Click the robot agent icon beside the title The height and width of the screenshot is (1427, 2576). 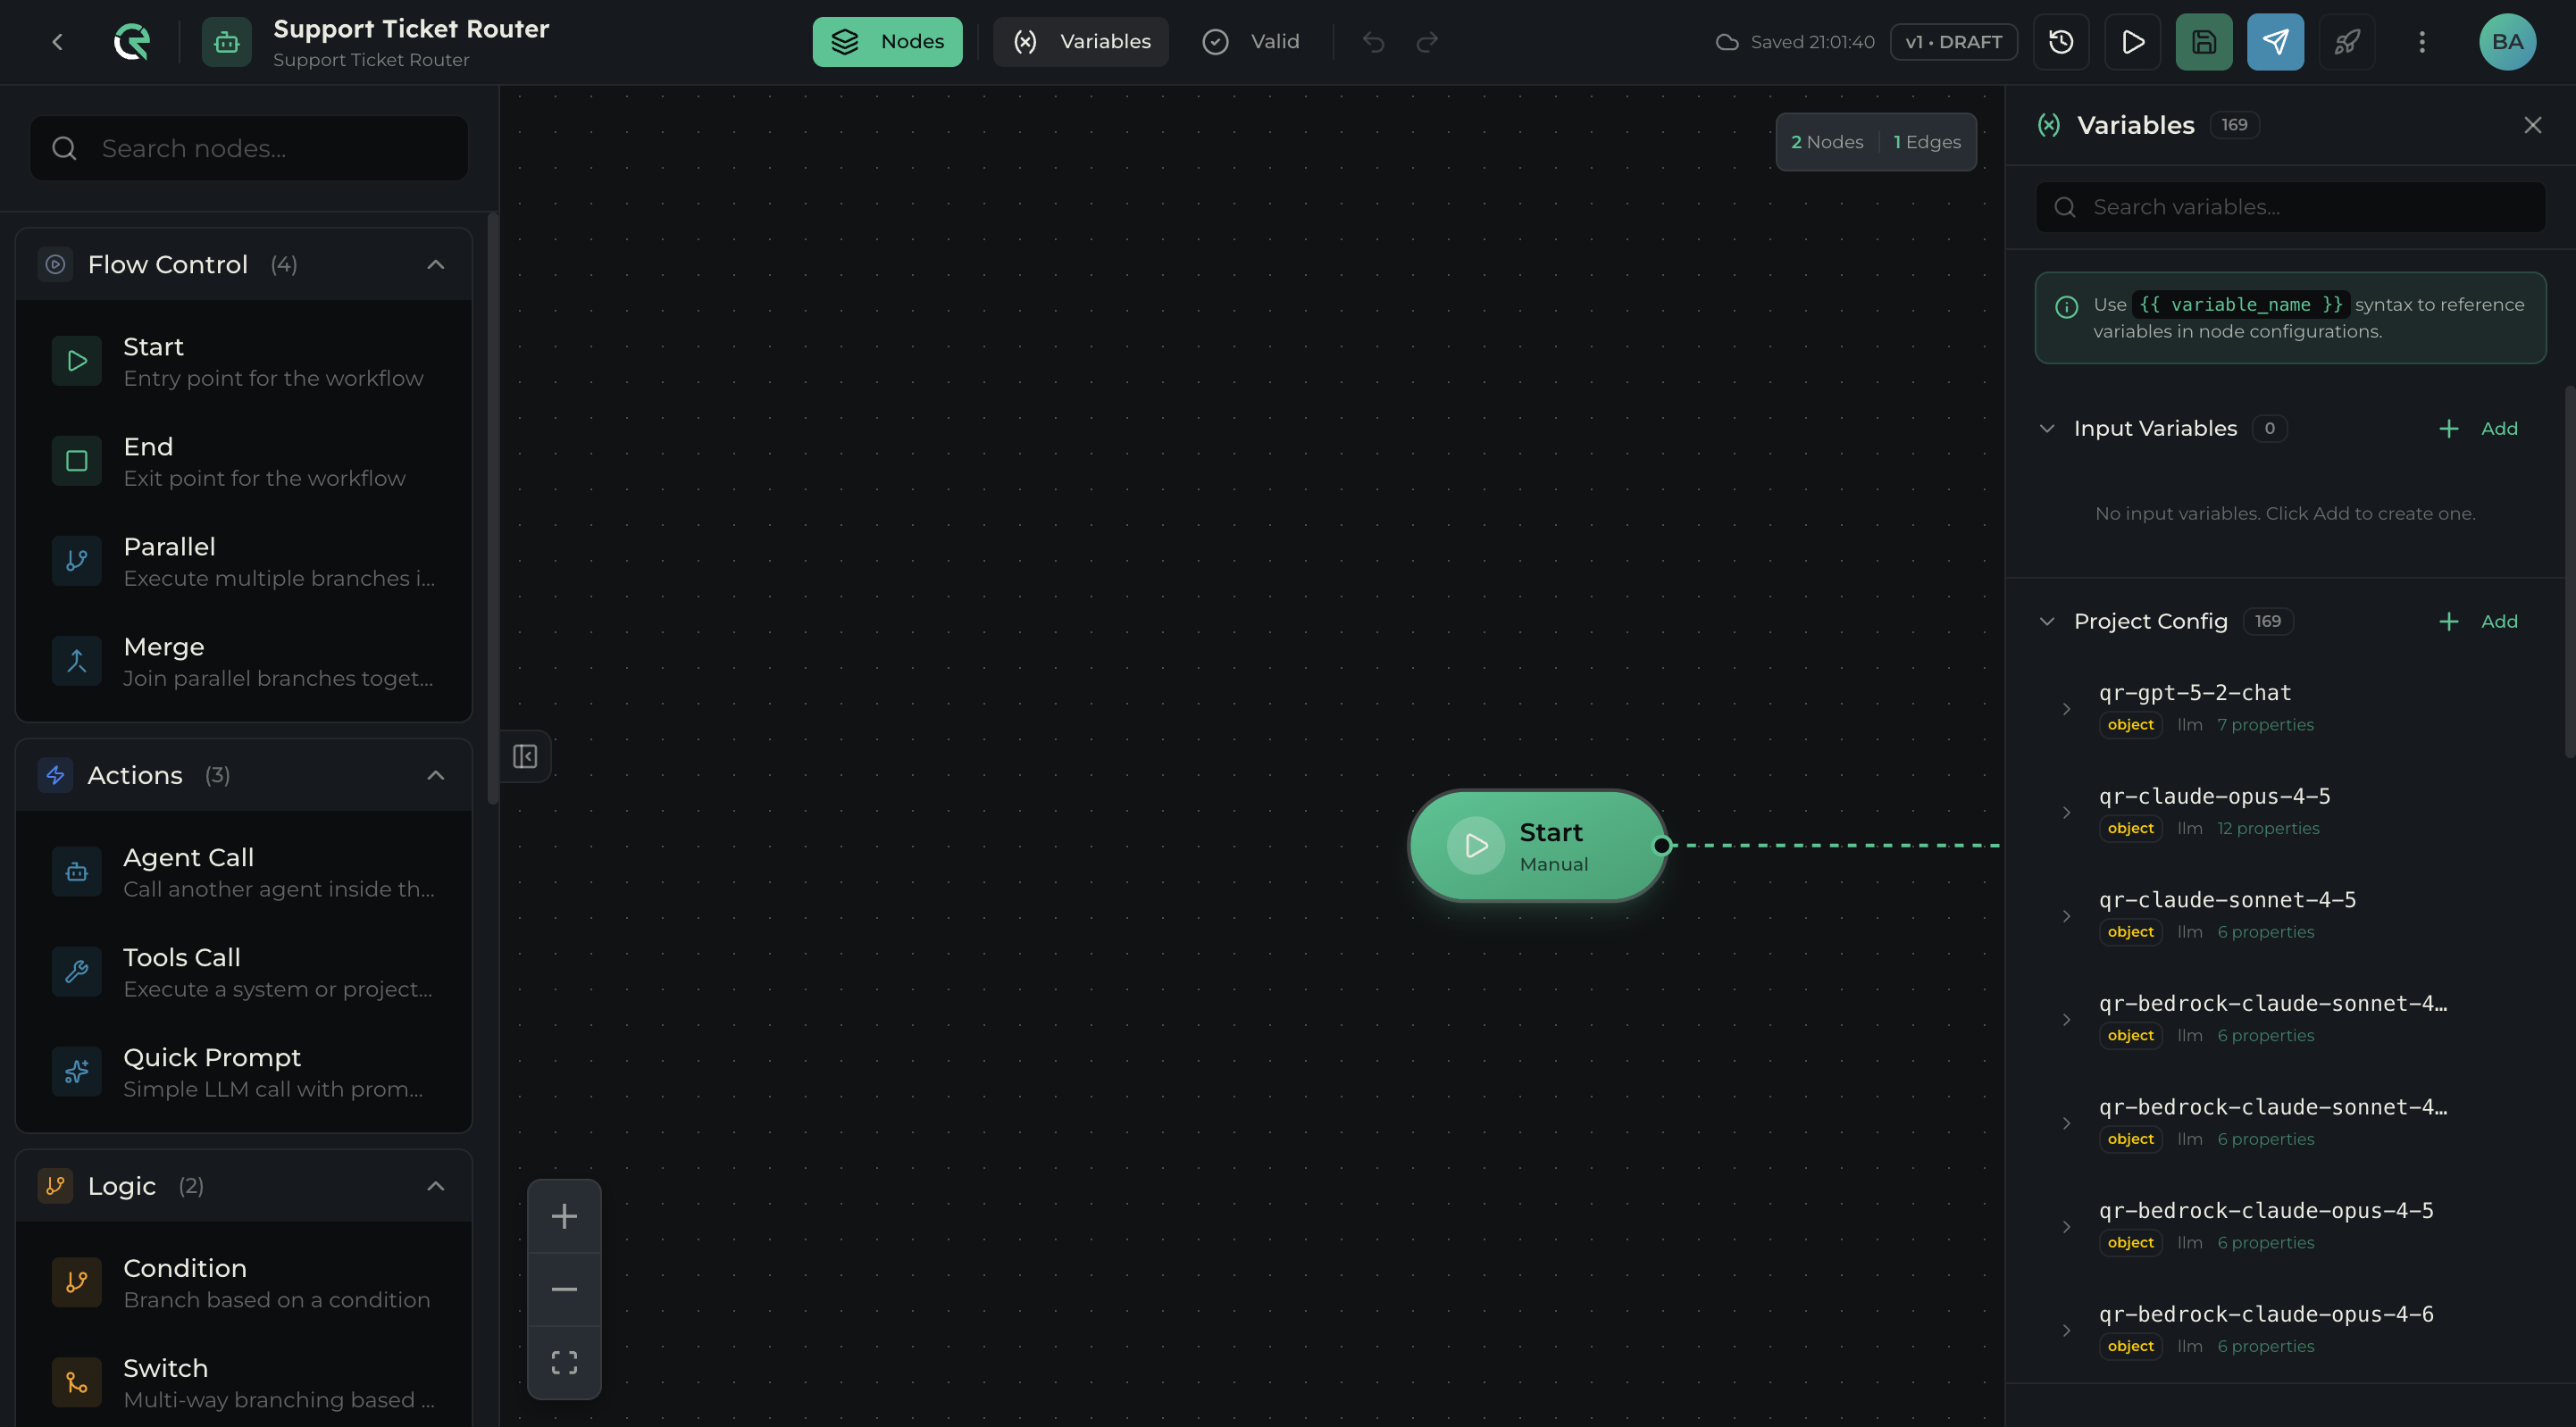(x=226, y=42)
